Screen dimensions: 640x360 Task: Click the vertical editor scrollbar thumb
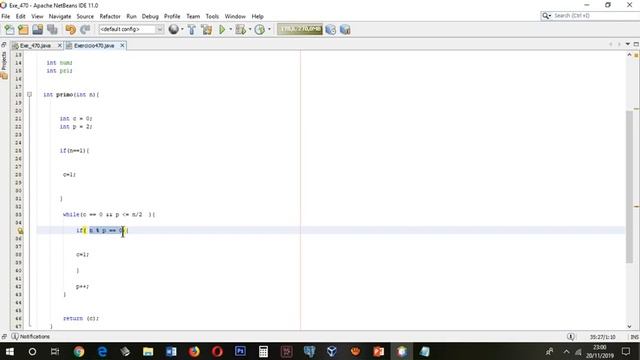pyautogui.click(x=629, y=187)
